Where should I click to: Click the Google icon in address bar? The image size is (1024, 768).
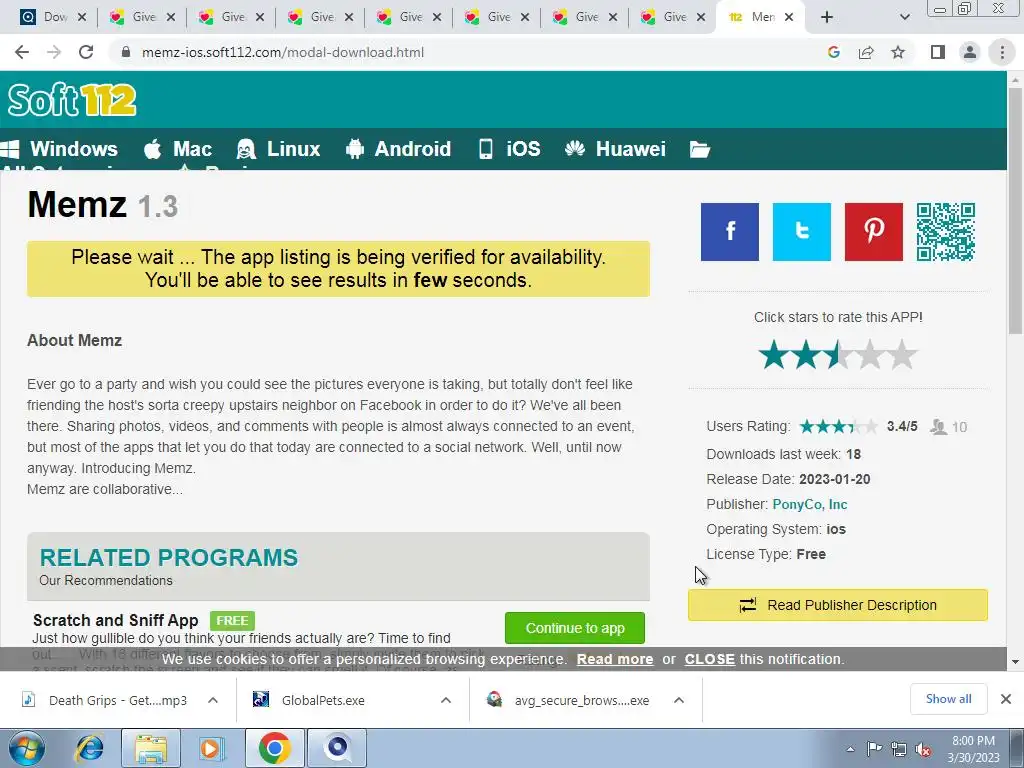[x=833, y=52]
